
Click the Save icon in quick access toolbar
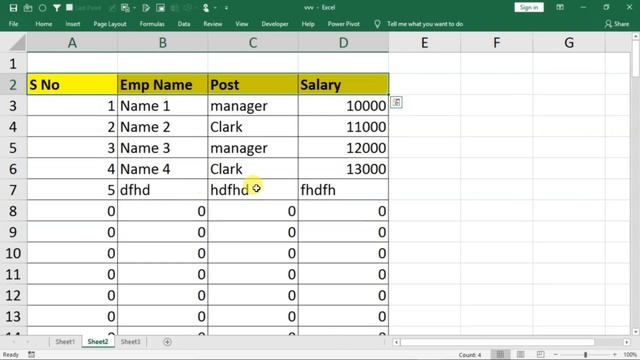[x=13, y=8]
